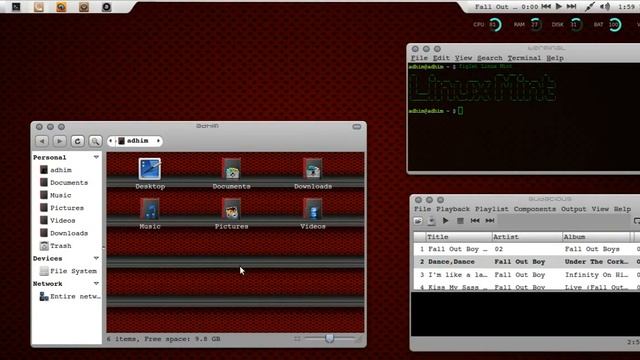The height and width of the screenshot is (360, 640).
Task: Go back in the file manager
Action: click(42, 141)
